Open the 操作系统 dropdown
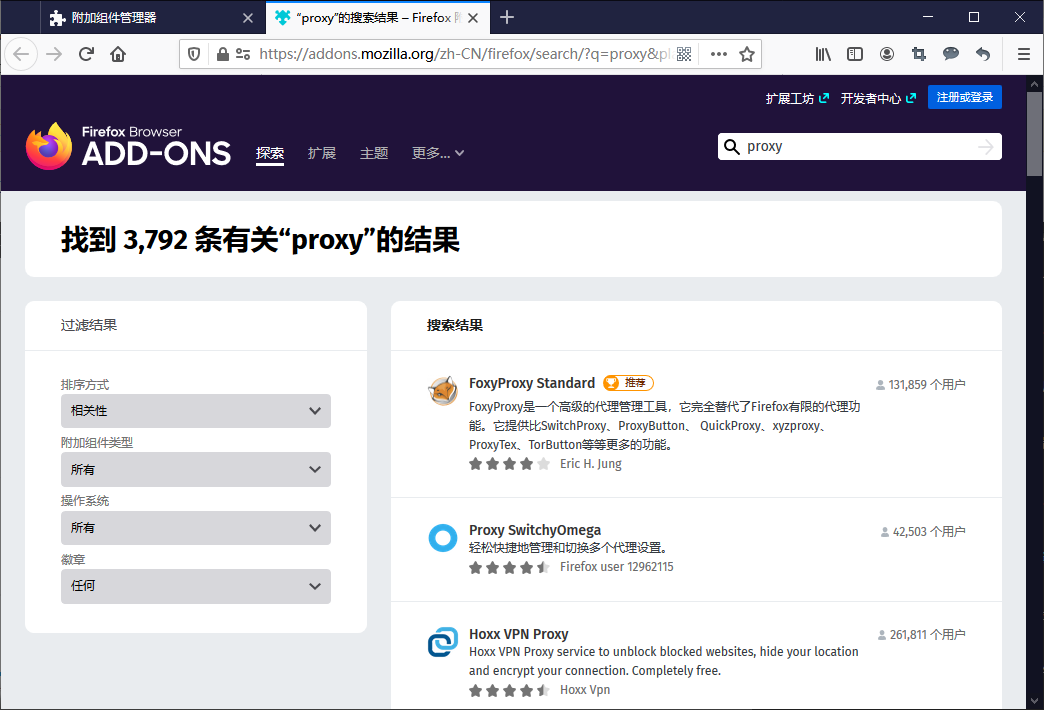The width and height of the screenshot is (1044, 710). click(x=196, y=528)
